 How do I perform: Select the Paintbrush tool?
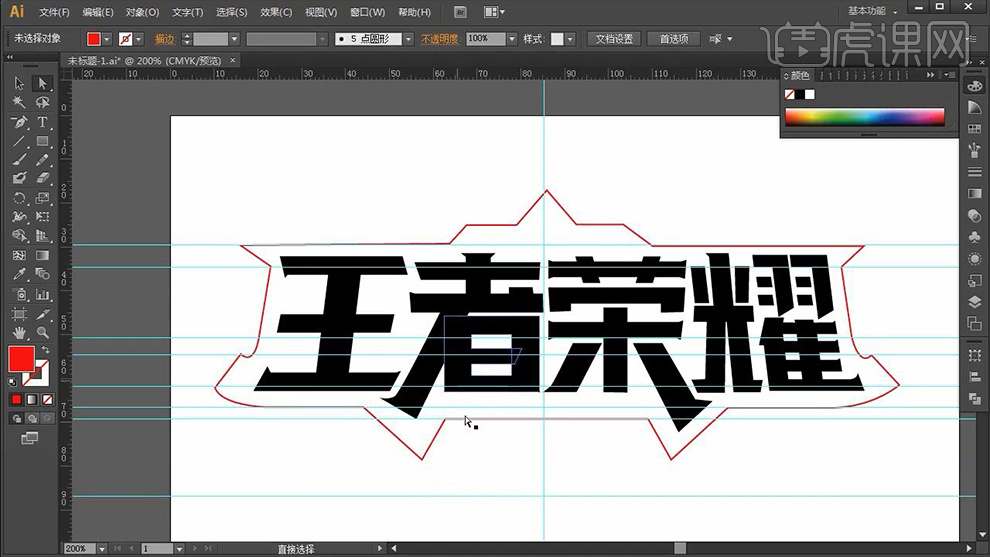(x=19, y=160)
